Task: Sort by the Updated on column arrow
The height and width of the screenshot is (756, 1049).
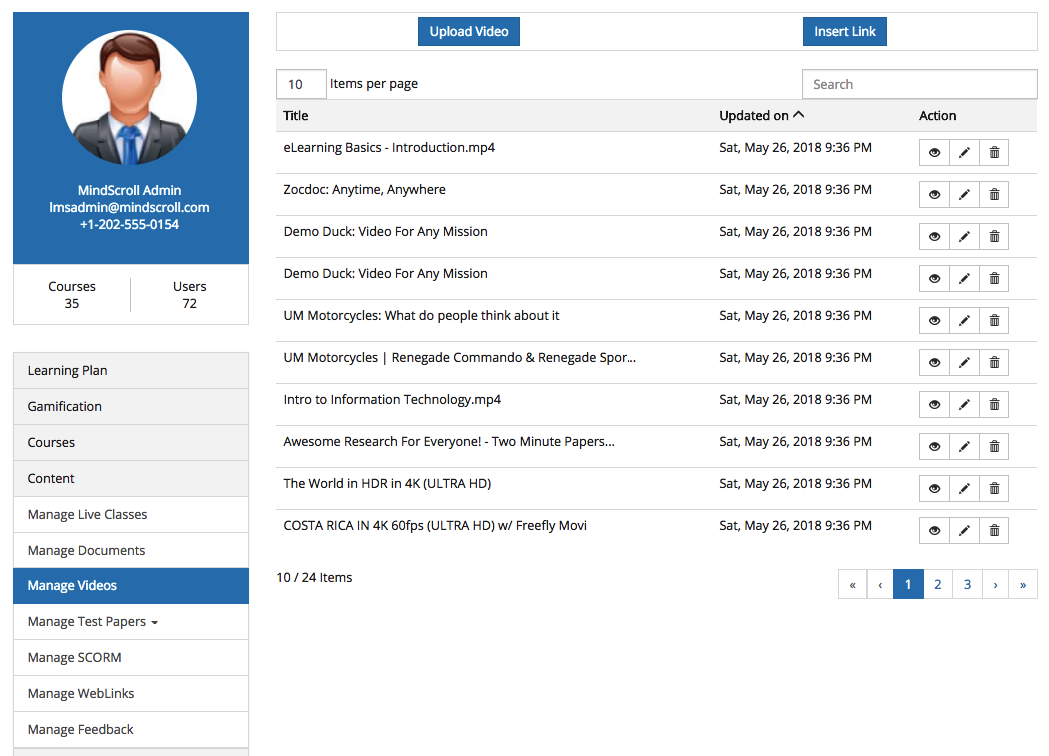Action: point(799,115)
